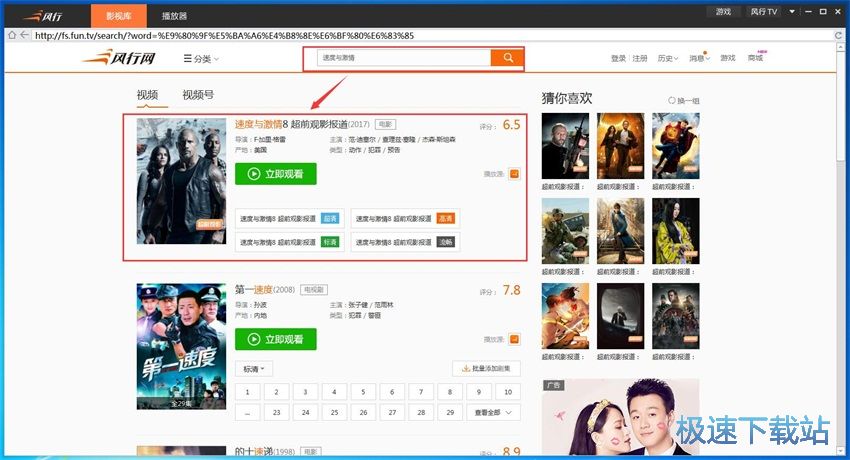The height and width of the screenshot is (460, 850).
Task: Click the play-source icon for 第一速度
Action: (x=514, y=339)
